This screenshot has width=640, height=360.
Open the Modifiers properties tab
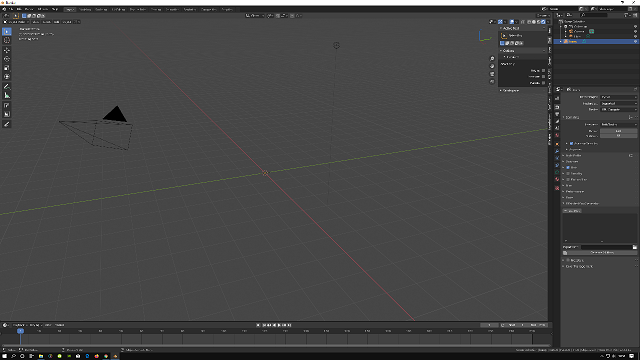(557, 151)
